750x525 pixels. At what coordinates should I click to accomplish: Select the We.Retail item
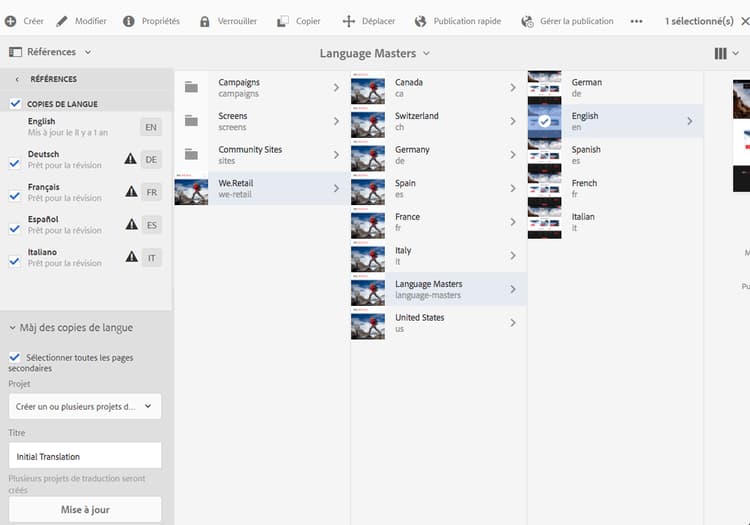262,188
